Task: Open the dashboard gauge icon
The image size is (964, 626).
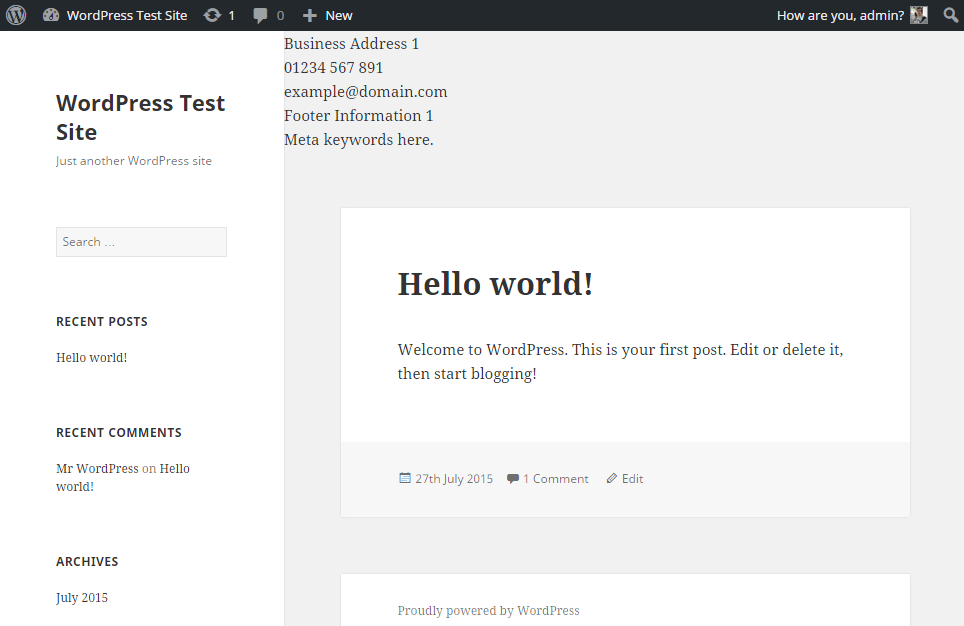Action: [x=51, y=15]
